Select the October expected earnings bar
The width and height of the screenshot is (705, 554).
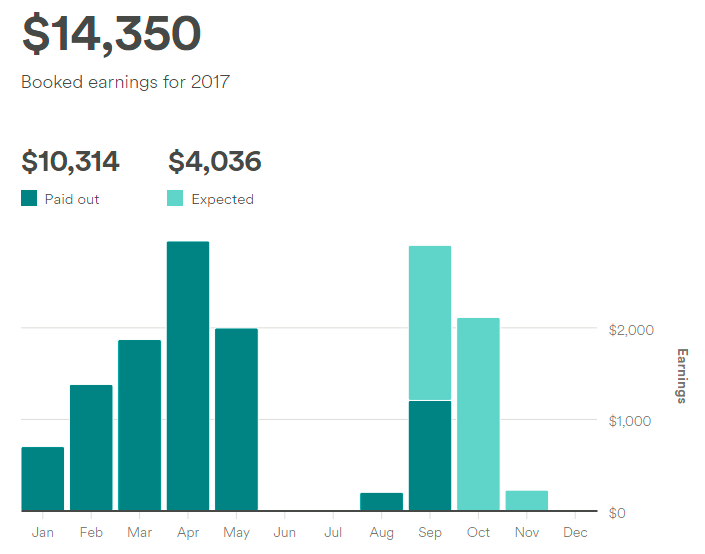coord(478,414)
